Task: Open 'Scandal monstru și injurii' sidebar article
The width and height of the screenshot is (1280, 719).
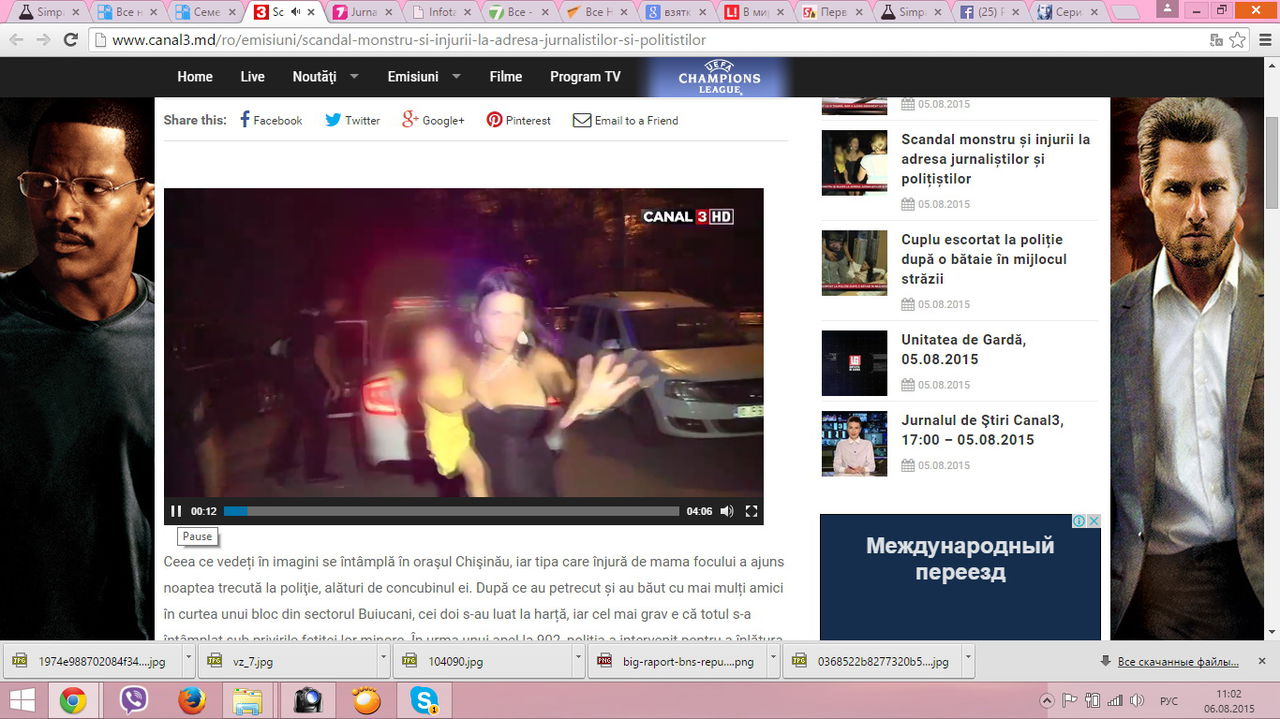Action: point(996,159)
